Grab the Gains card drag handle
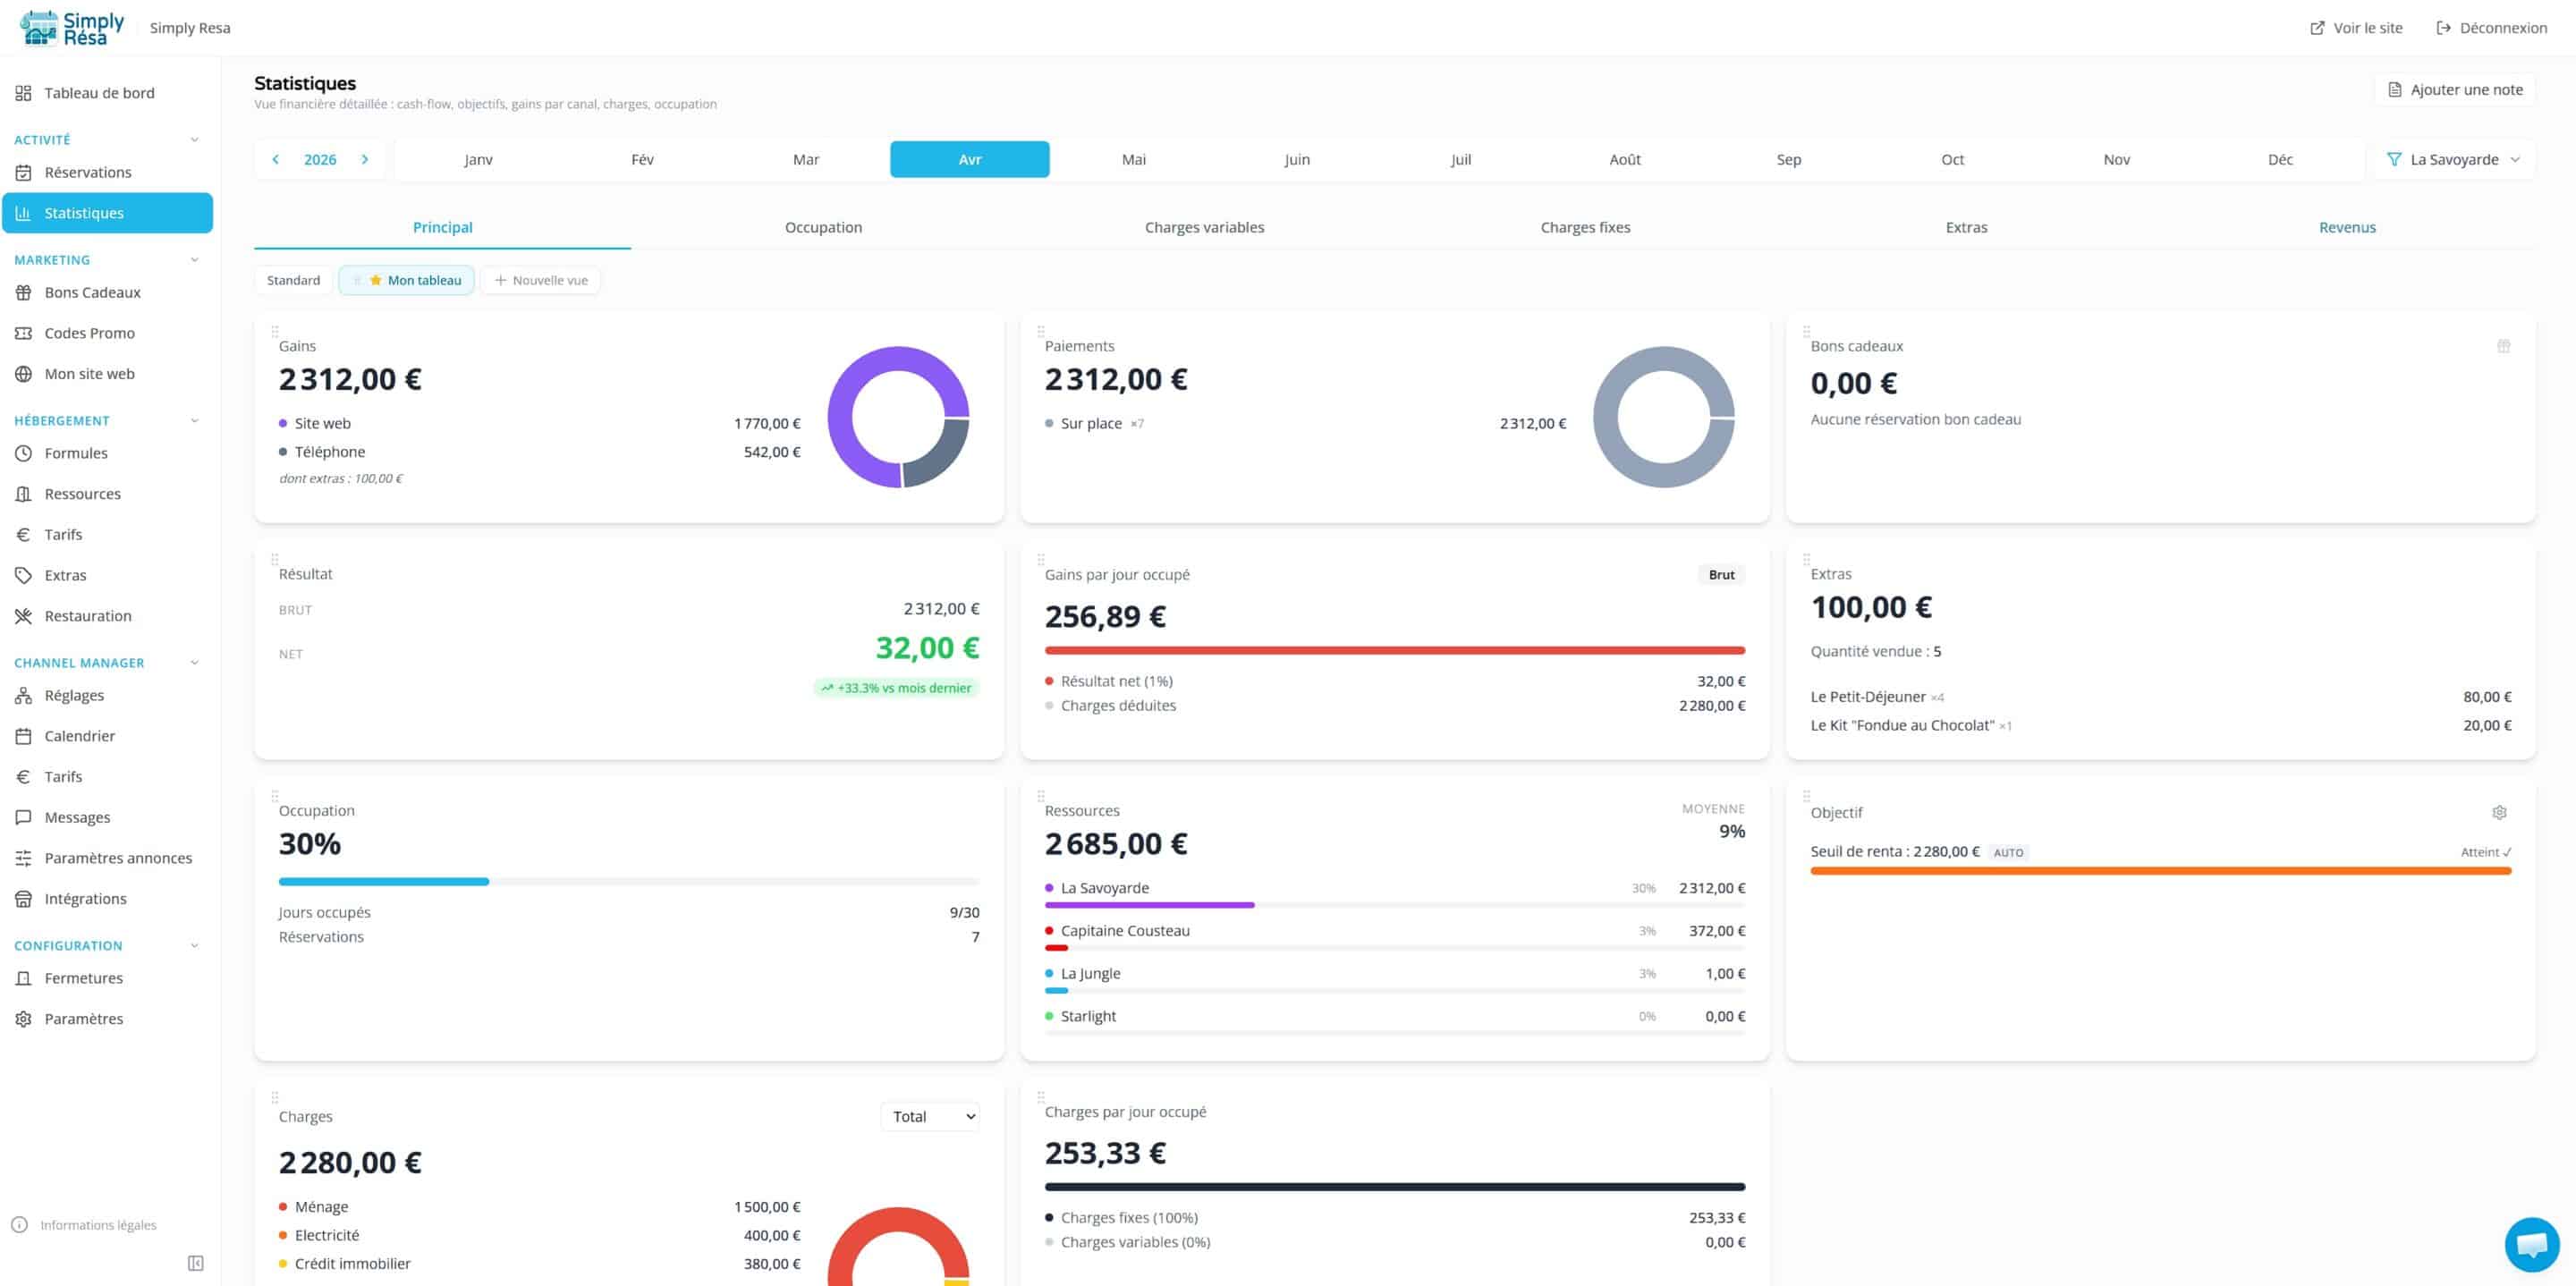2576x1286 pixels. (x=274, y=331)
